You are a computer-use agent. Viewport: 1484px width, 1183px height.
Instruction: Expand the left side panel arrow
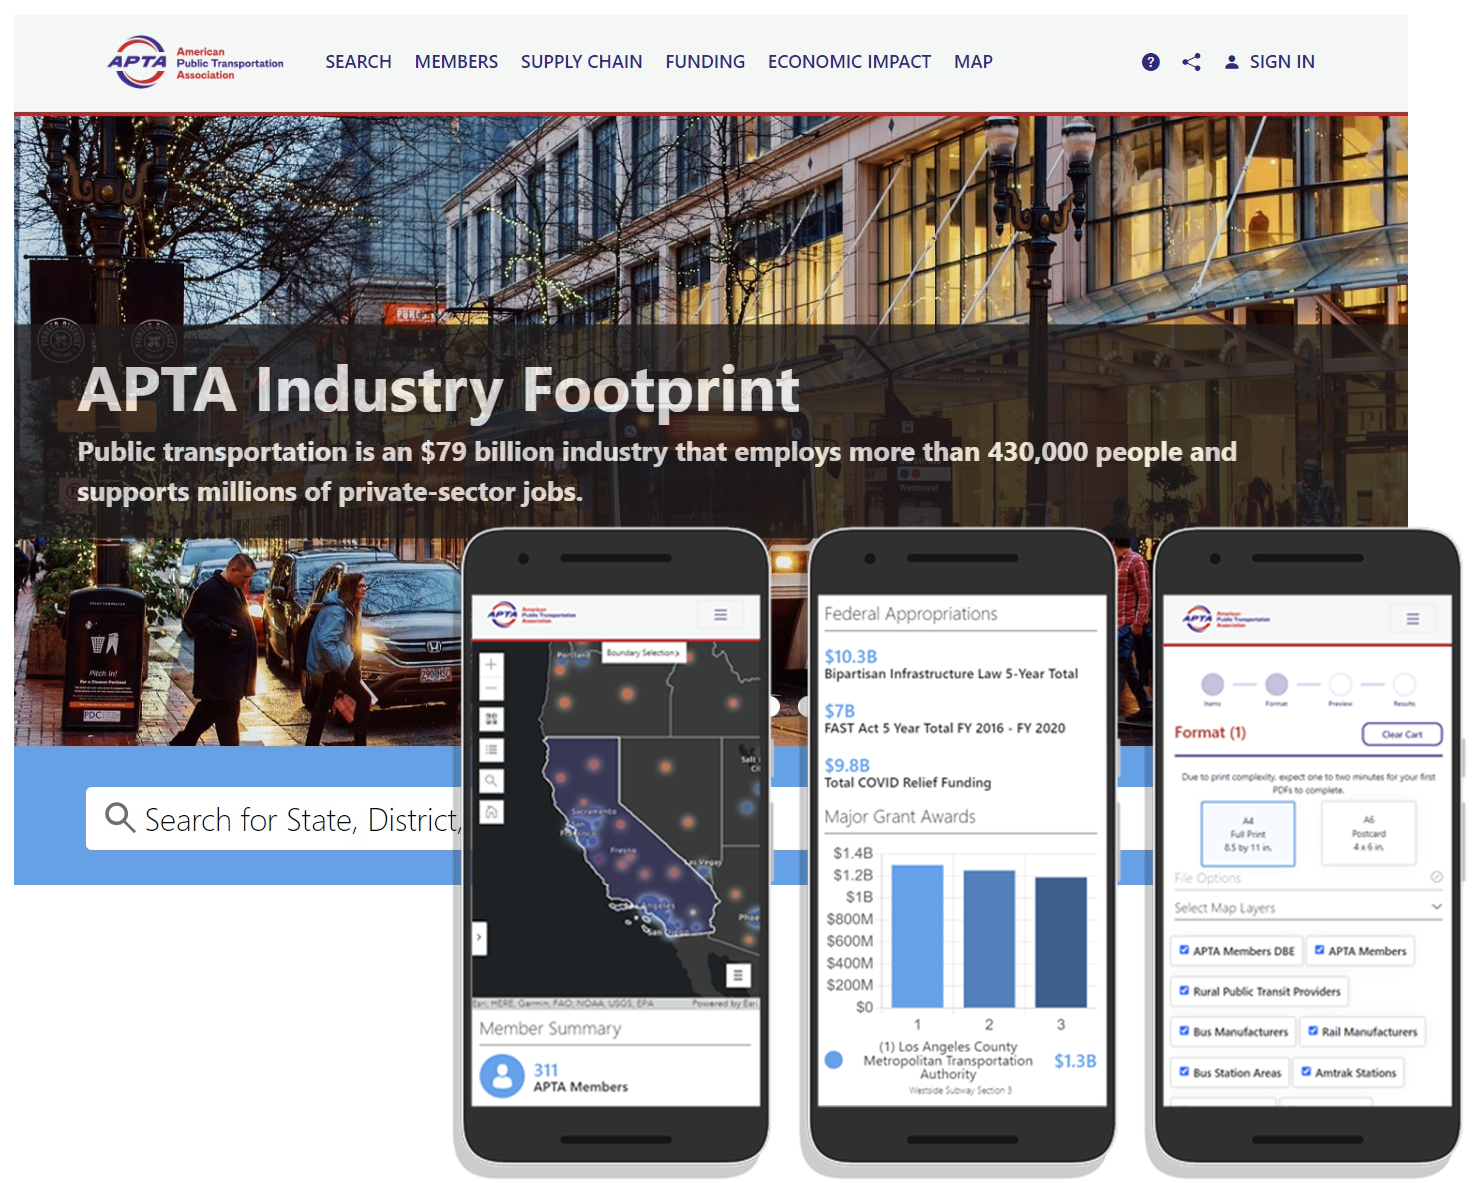(x=479, y=937)
